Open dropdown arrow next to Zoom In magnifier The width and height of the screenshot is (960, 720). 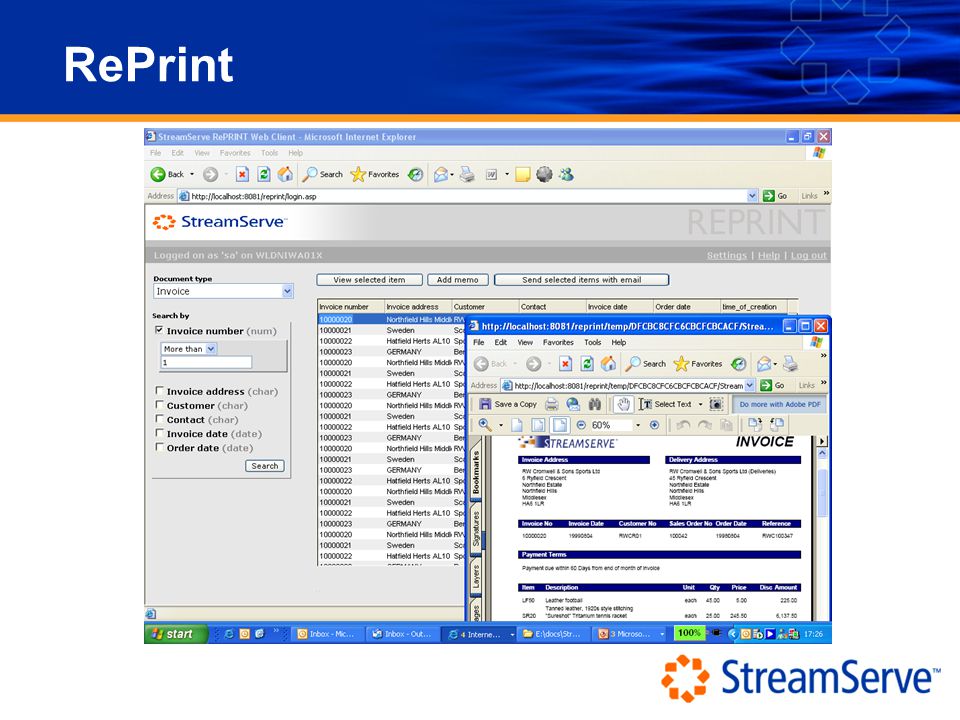pos(501,425)
